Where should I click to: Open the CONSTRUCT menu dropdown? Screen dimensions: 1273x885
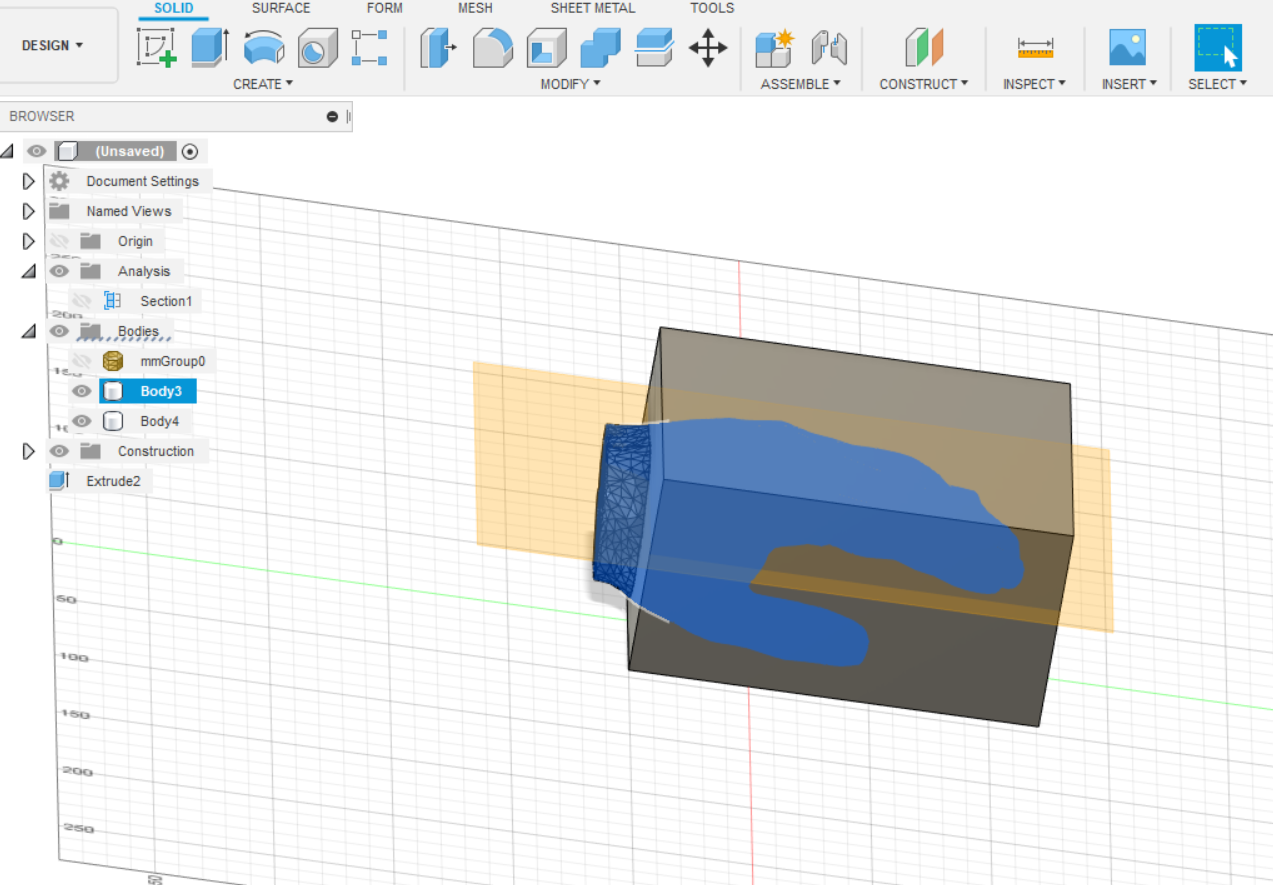pyautogui.click(x=924, y=84)
